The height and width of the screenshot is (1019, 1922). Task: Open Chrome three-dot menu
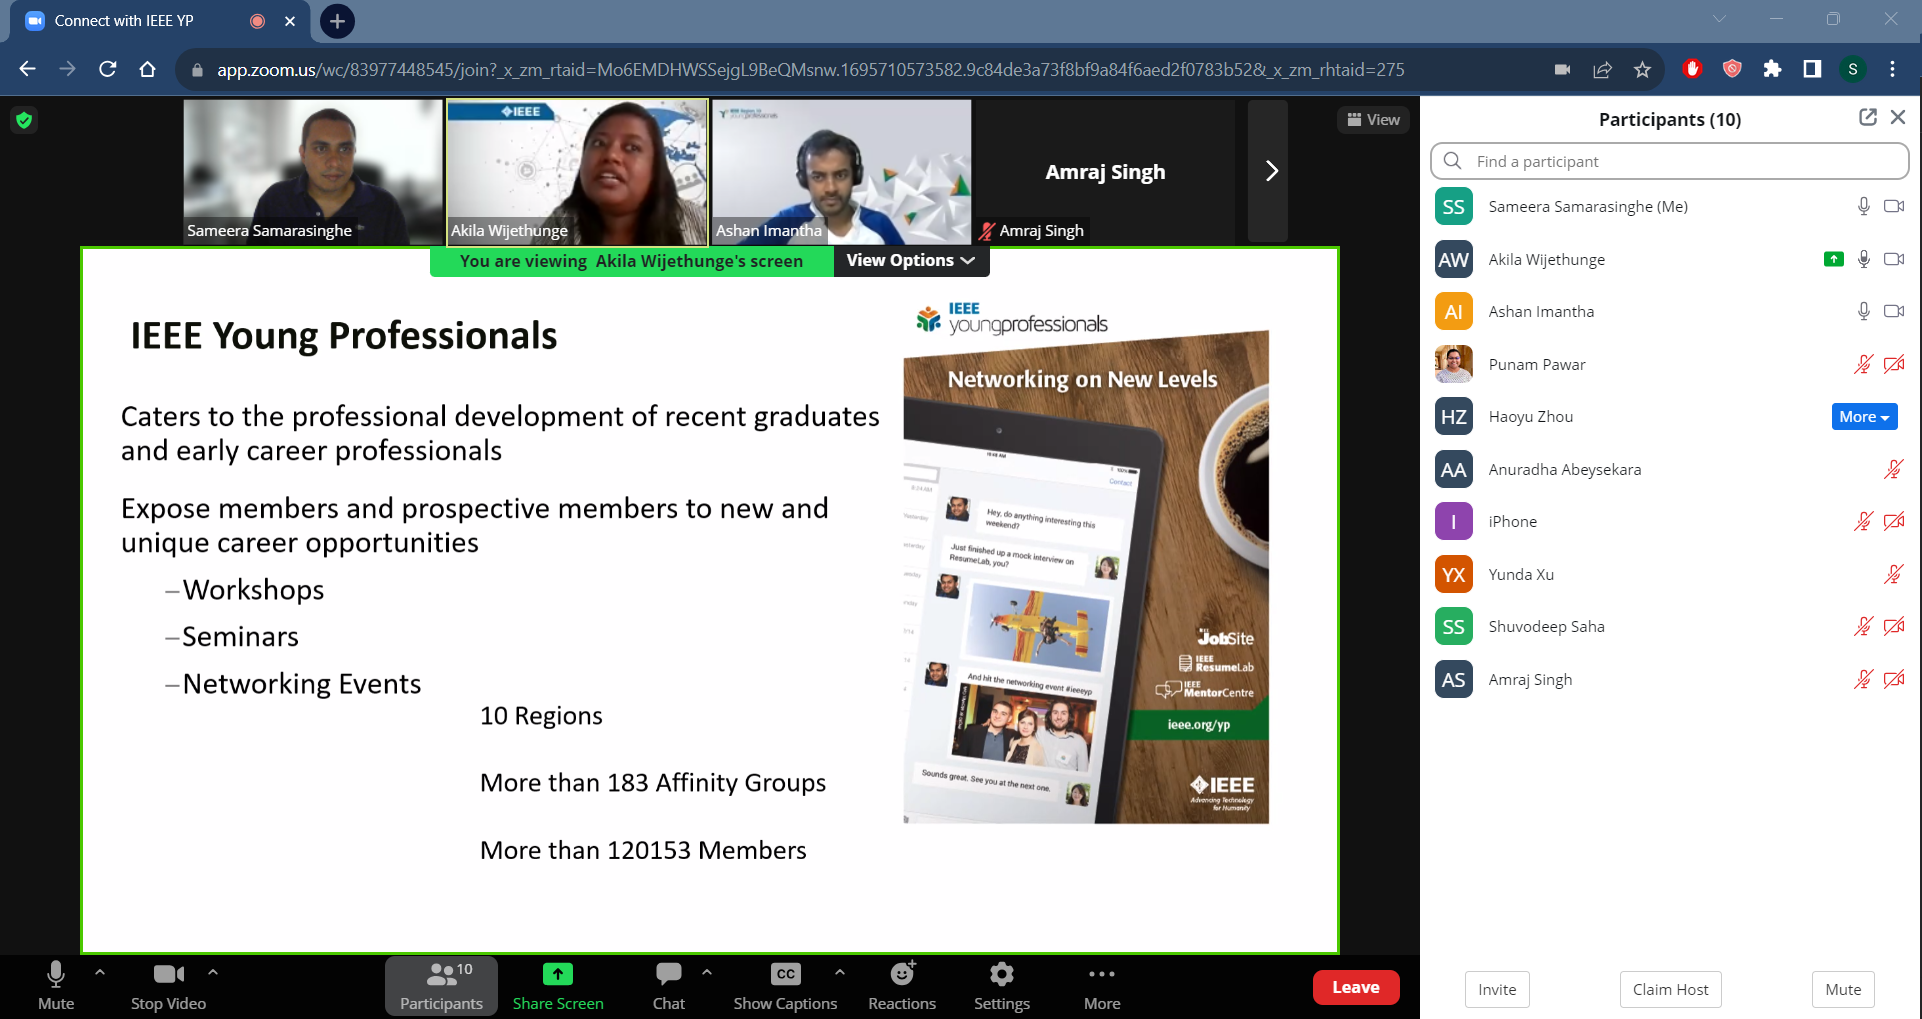coord(1892,69)
